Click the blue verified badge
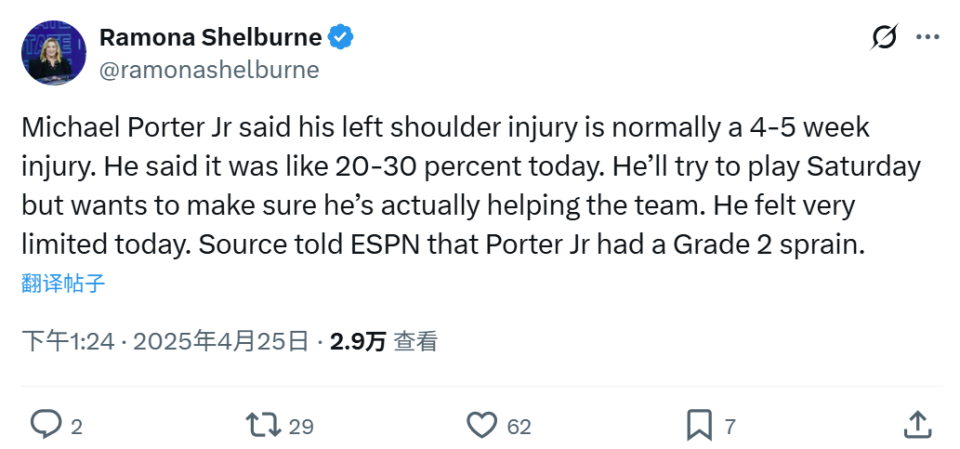Screen dimensions: 960x449 (x=342, y=38)
